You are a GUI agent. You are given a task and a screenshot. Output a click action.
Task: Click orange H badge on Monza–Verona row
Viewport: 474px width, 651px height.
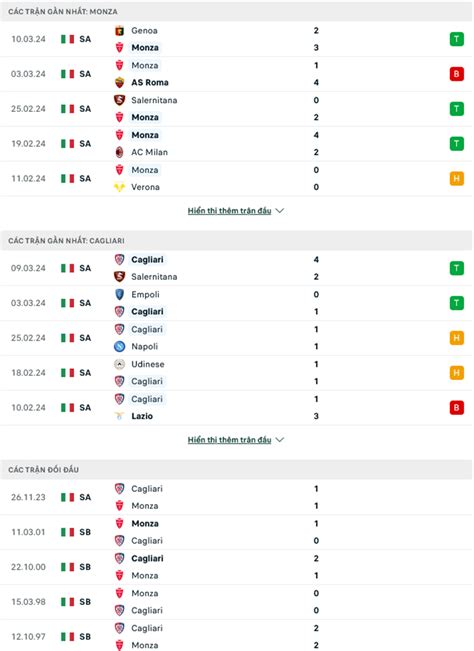pos(457,179)
